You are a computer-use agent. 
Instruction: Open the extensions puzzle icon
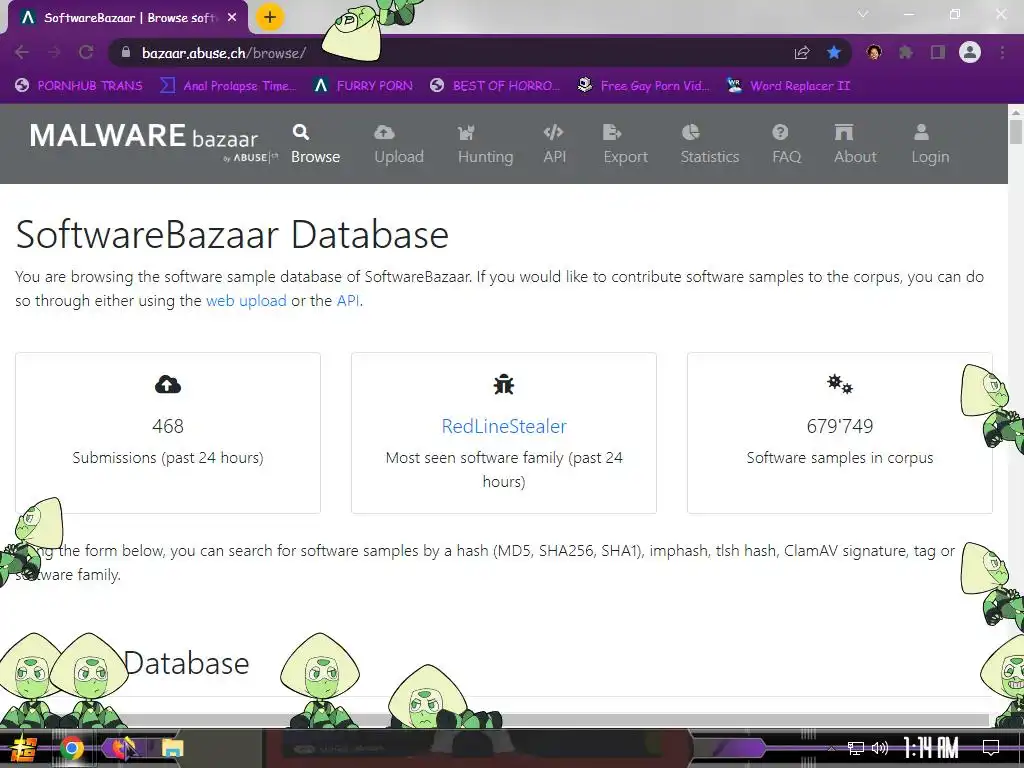pos(906,52)
